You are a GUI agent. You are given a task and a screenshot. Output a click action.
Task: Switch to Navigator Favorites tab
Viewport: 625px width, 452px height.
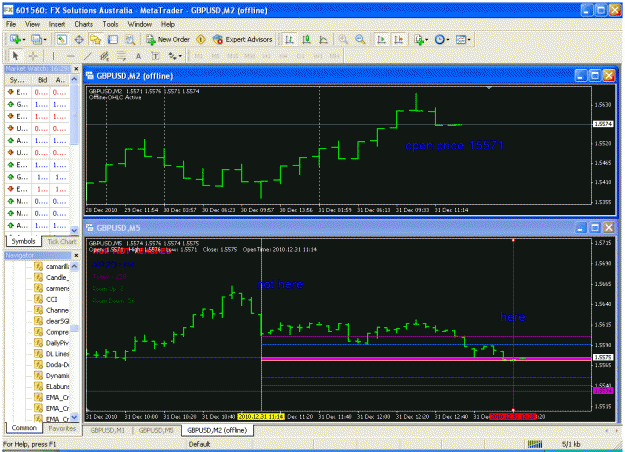[x=62, y=428]
